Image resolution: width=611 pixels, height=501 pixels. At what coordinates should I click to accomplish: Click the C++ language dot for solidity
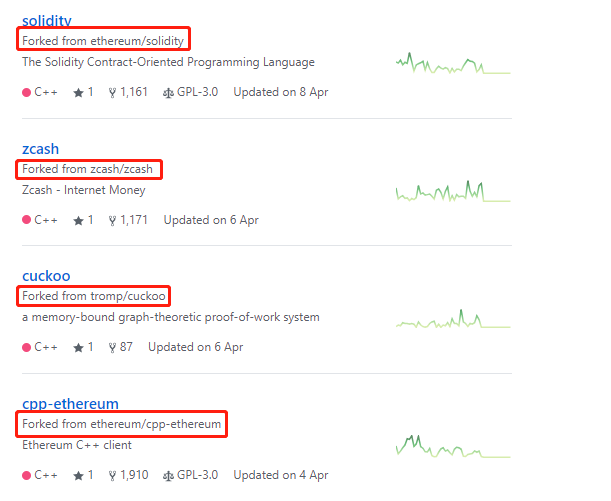tap(26, 92)
